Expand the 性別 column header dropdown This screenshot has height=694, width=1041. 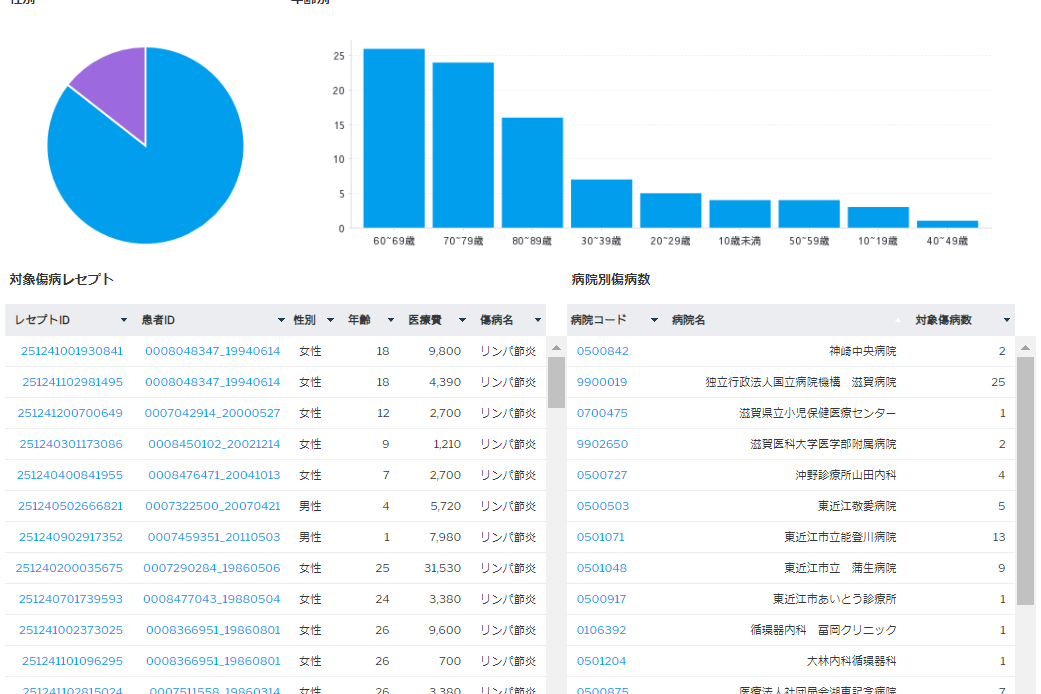point(330,320)
